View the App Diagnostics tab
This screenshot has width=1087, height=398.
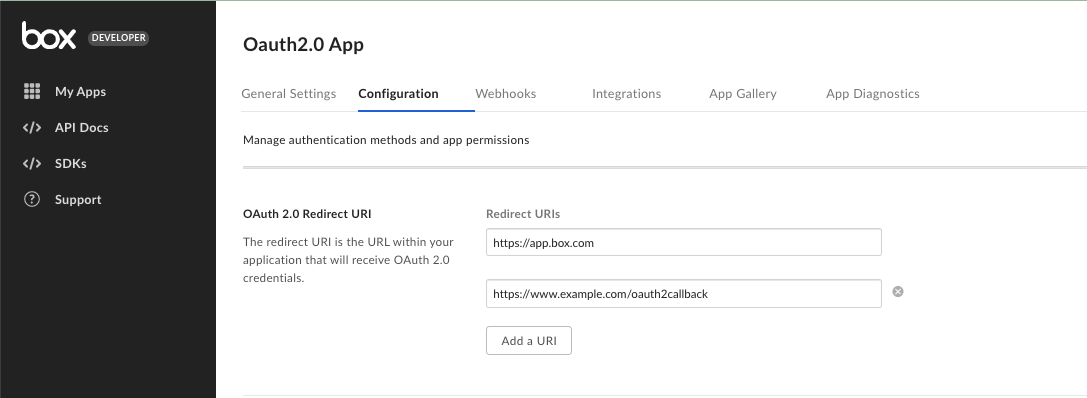[x=873, y=94]
